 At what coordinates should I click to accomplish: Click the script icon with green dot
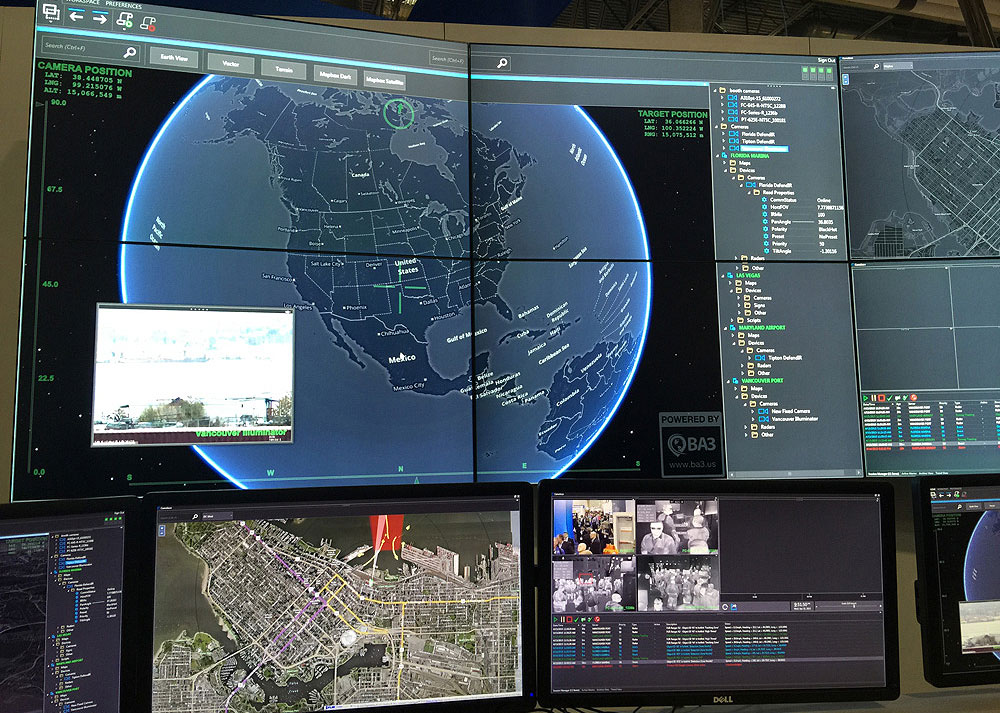124,20
